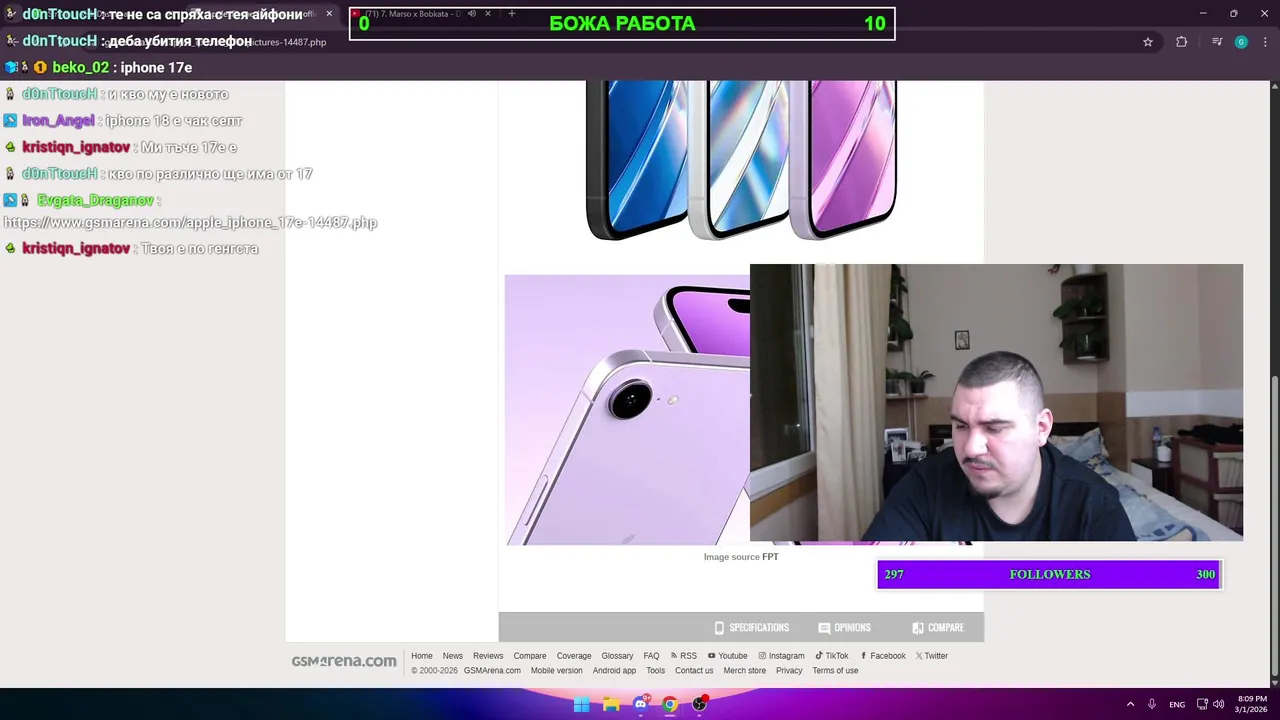Screen dimensions: 1280x720
Task: Switch the ENG input language indicator
Action: (x=1177, y=705)
